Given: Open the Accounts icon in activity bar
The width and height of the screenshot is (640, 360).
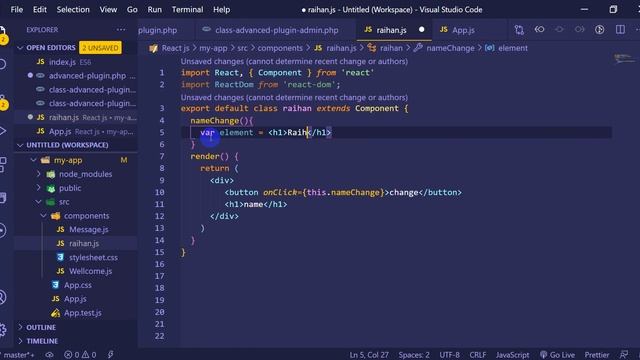Looking at the screenshot, I should 3,297.
